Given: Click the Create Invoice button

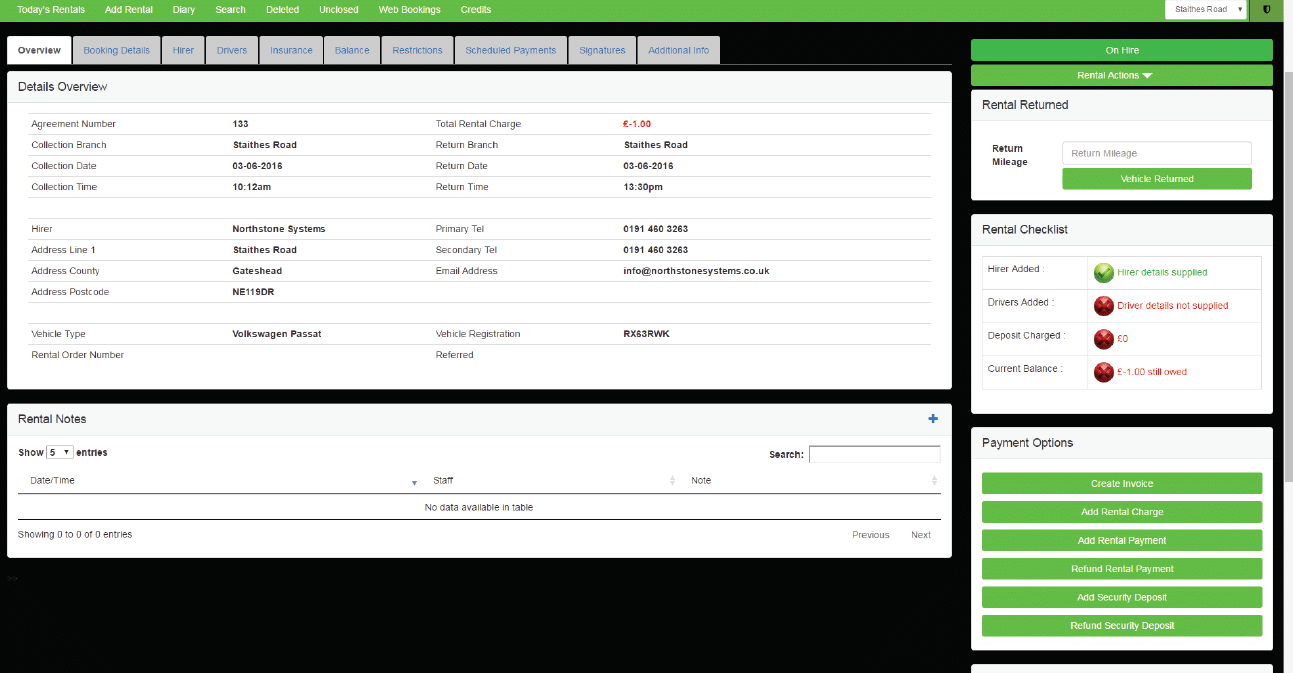Looking at the screenshot, I should (1121, 484).
